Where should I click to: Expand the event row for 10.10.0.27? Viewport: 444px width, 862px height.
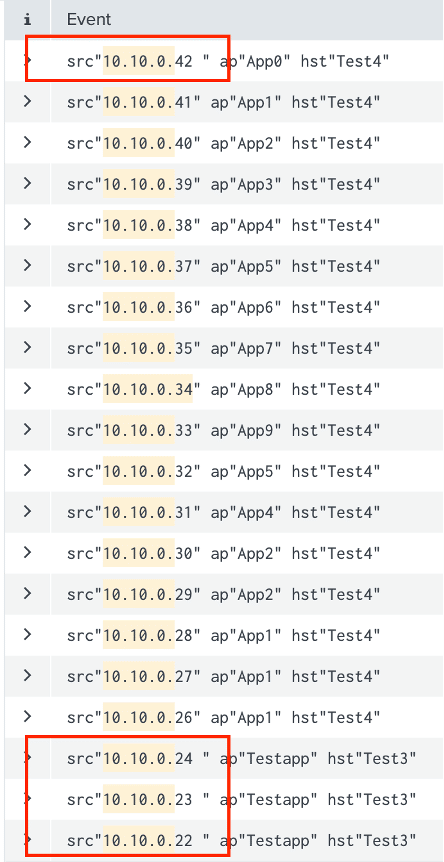click(27, 676)
